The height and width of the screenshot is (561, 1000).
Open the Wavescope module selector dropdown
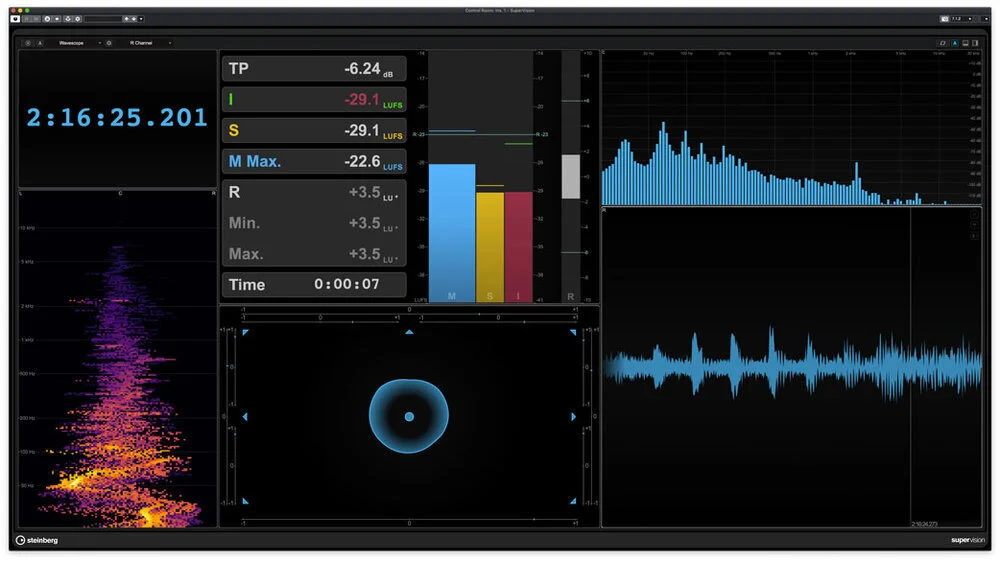click(x=80, y=43)
